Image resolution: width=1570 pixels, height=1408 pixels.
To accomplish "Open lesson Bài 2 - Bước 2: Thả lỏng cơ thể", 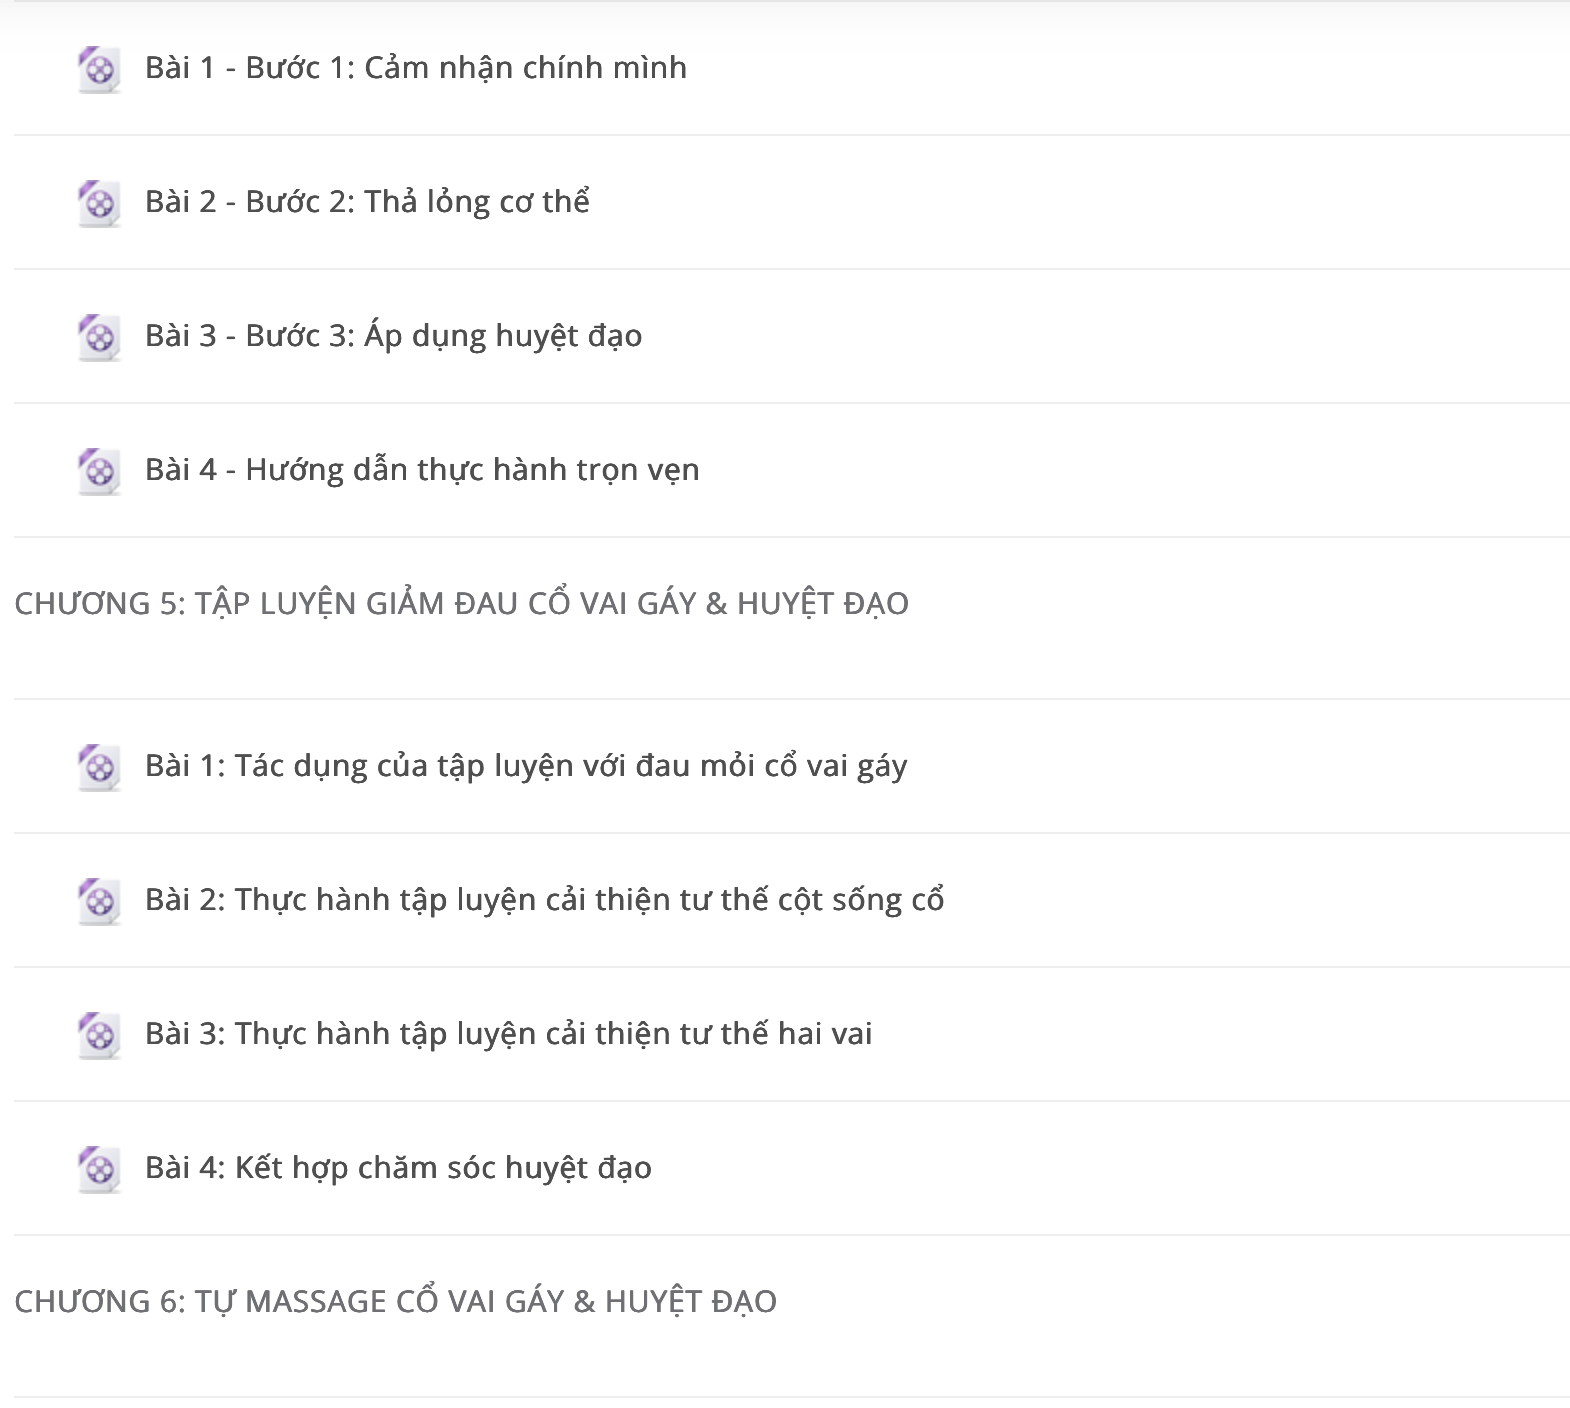I will pyautogui.click(x=367, y=202).
